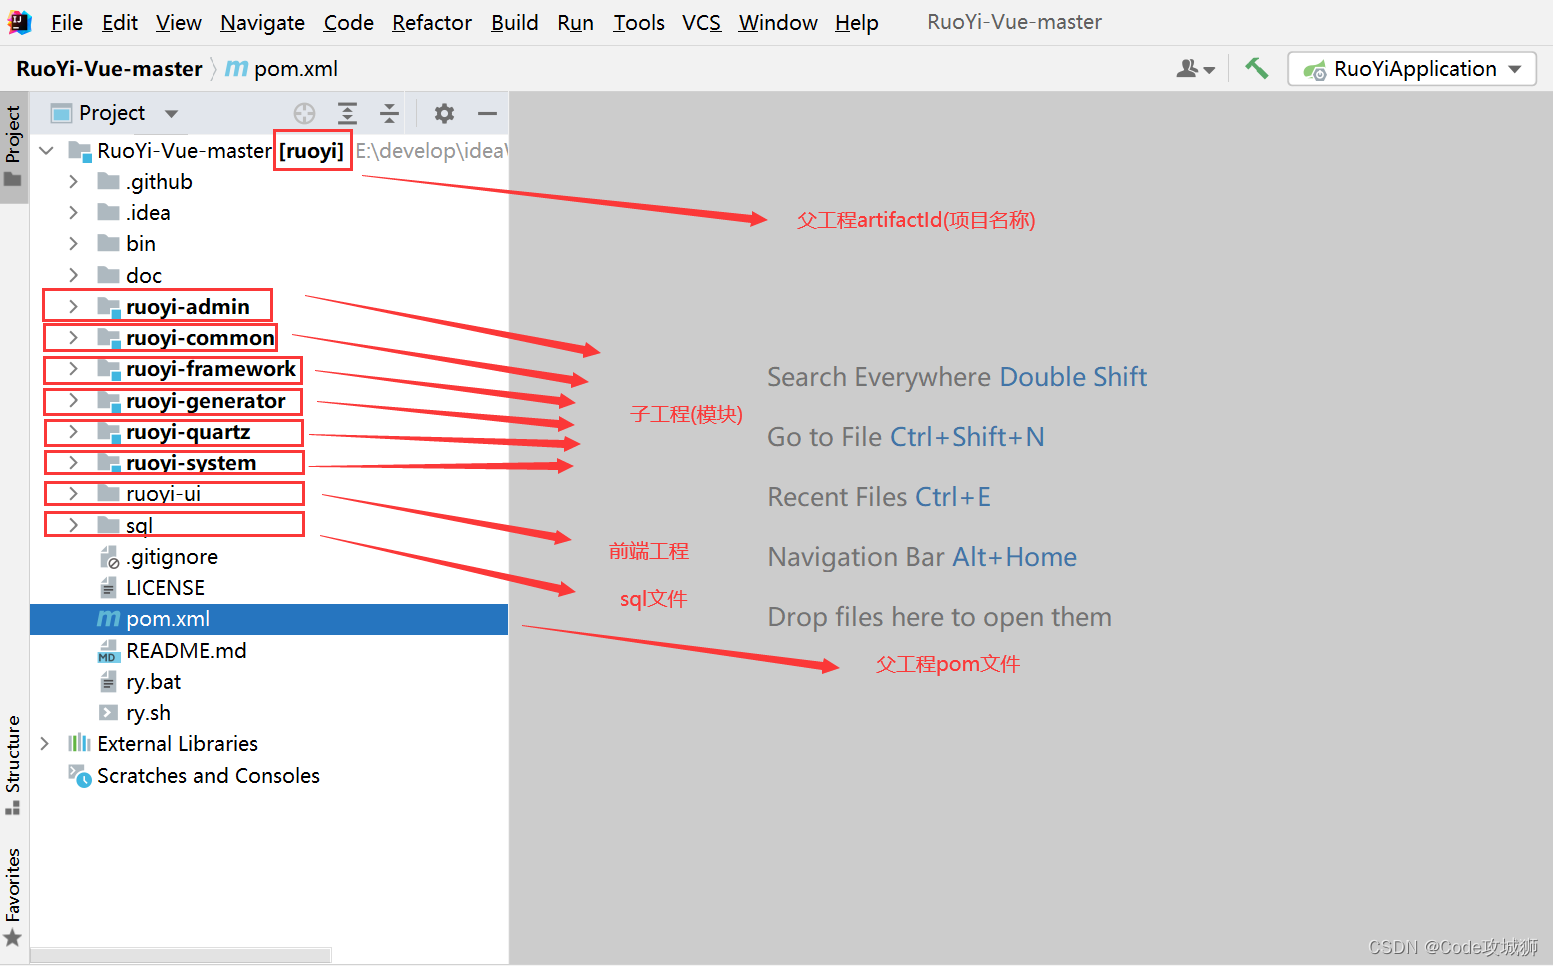
Task: Click Collapse All icon in Project panel
Action: click(389, 113)
